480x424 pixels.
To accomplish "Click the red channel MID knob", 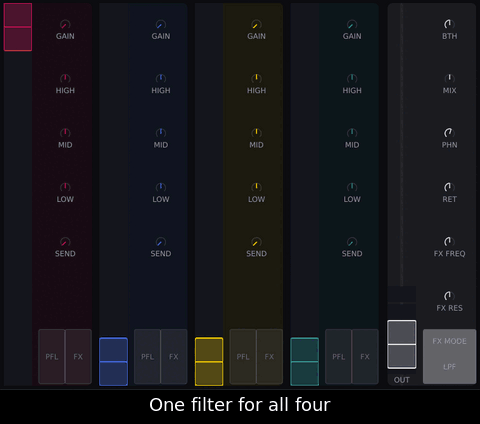I will point(65,133).
